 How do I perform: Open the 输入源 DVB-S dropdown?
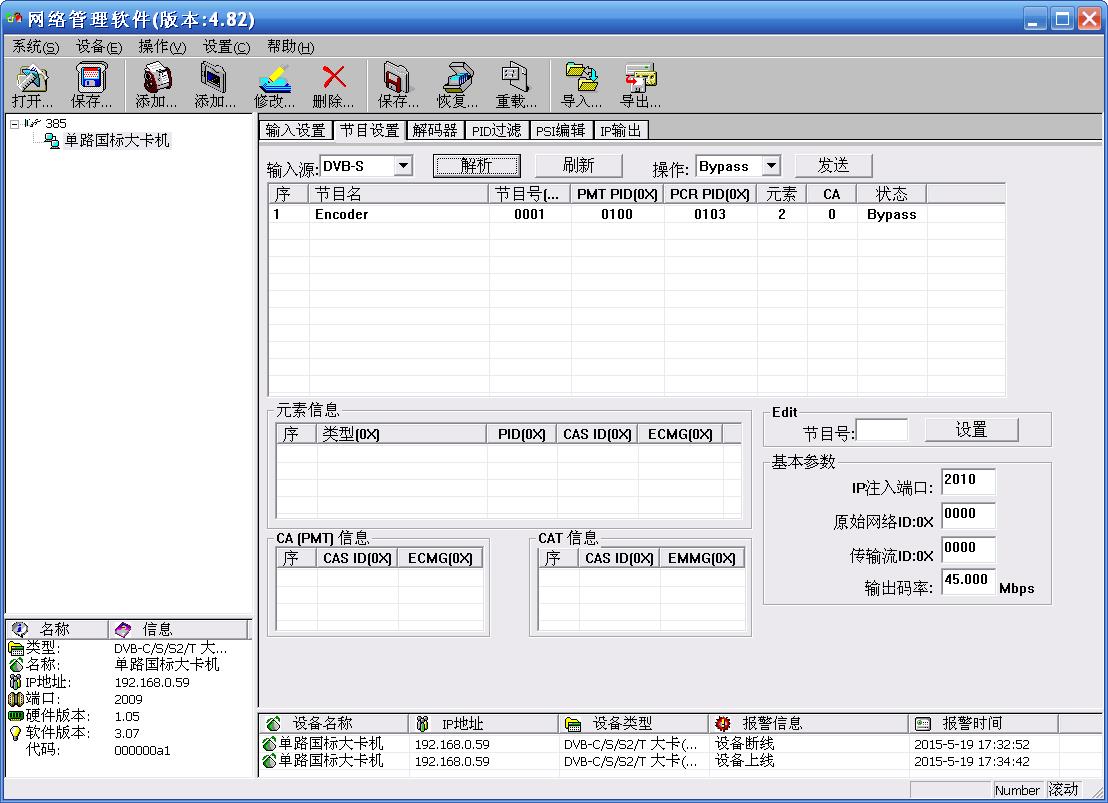point(403,166)
